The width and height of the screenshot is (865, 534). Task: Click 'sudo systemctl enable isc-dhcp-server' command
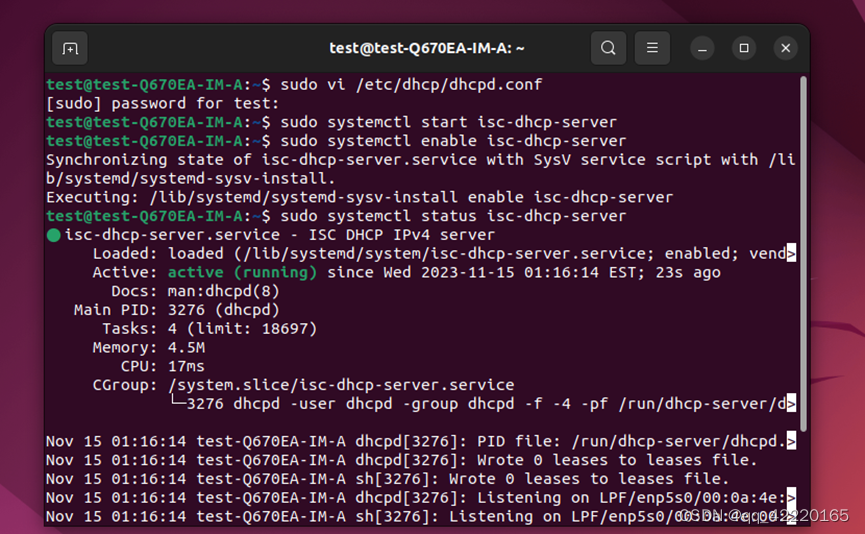pyautogui.click(x=453, y=141)
